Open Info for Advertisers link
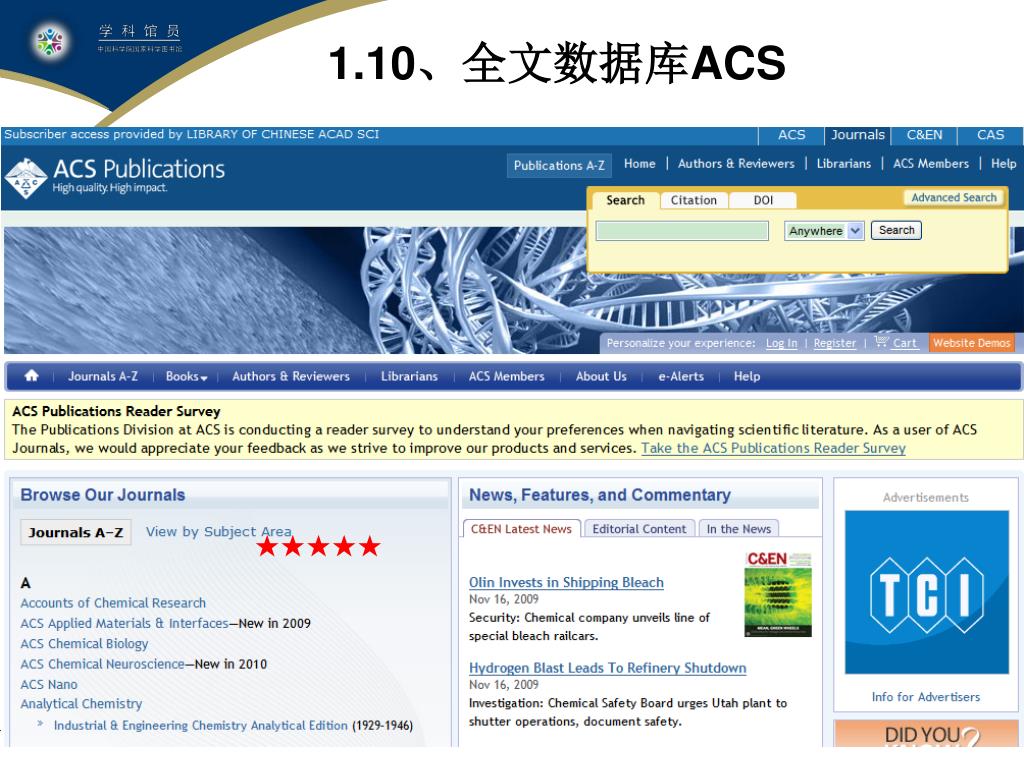 [925, 697]
